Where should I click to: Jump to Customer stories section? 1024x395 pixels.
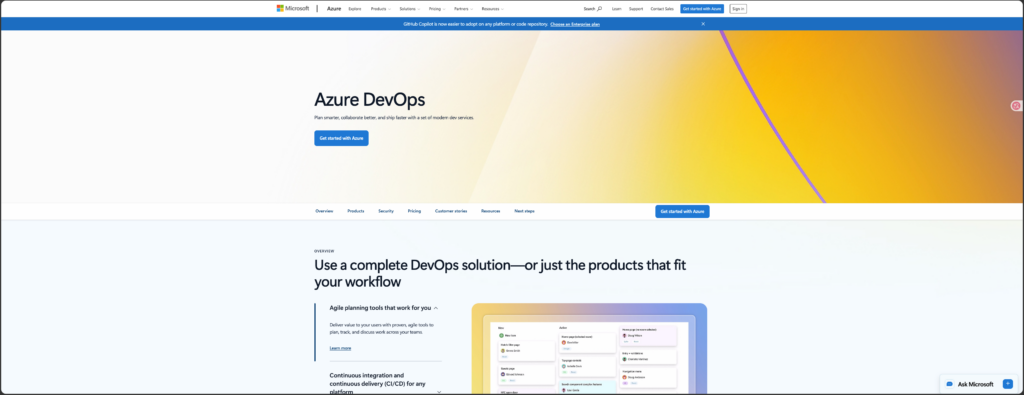pos(451,212)
